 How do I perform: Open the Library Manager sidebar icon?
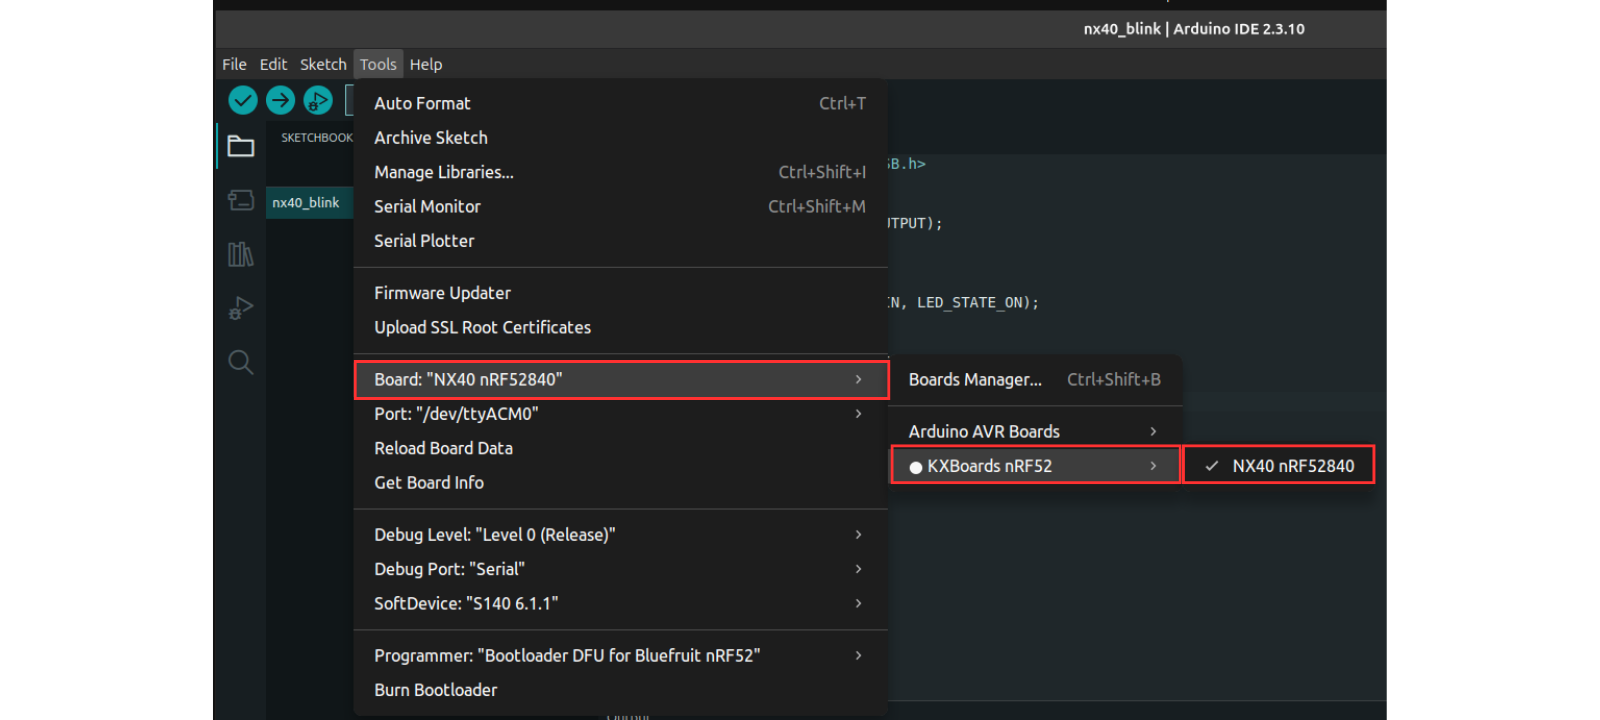tap(241, 254)
